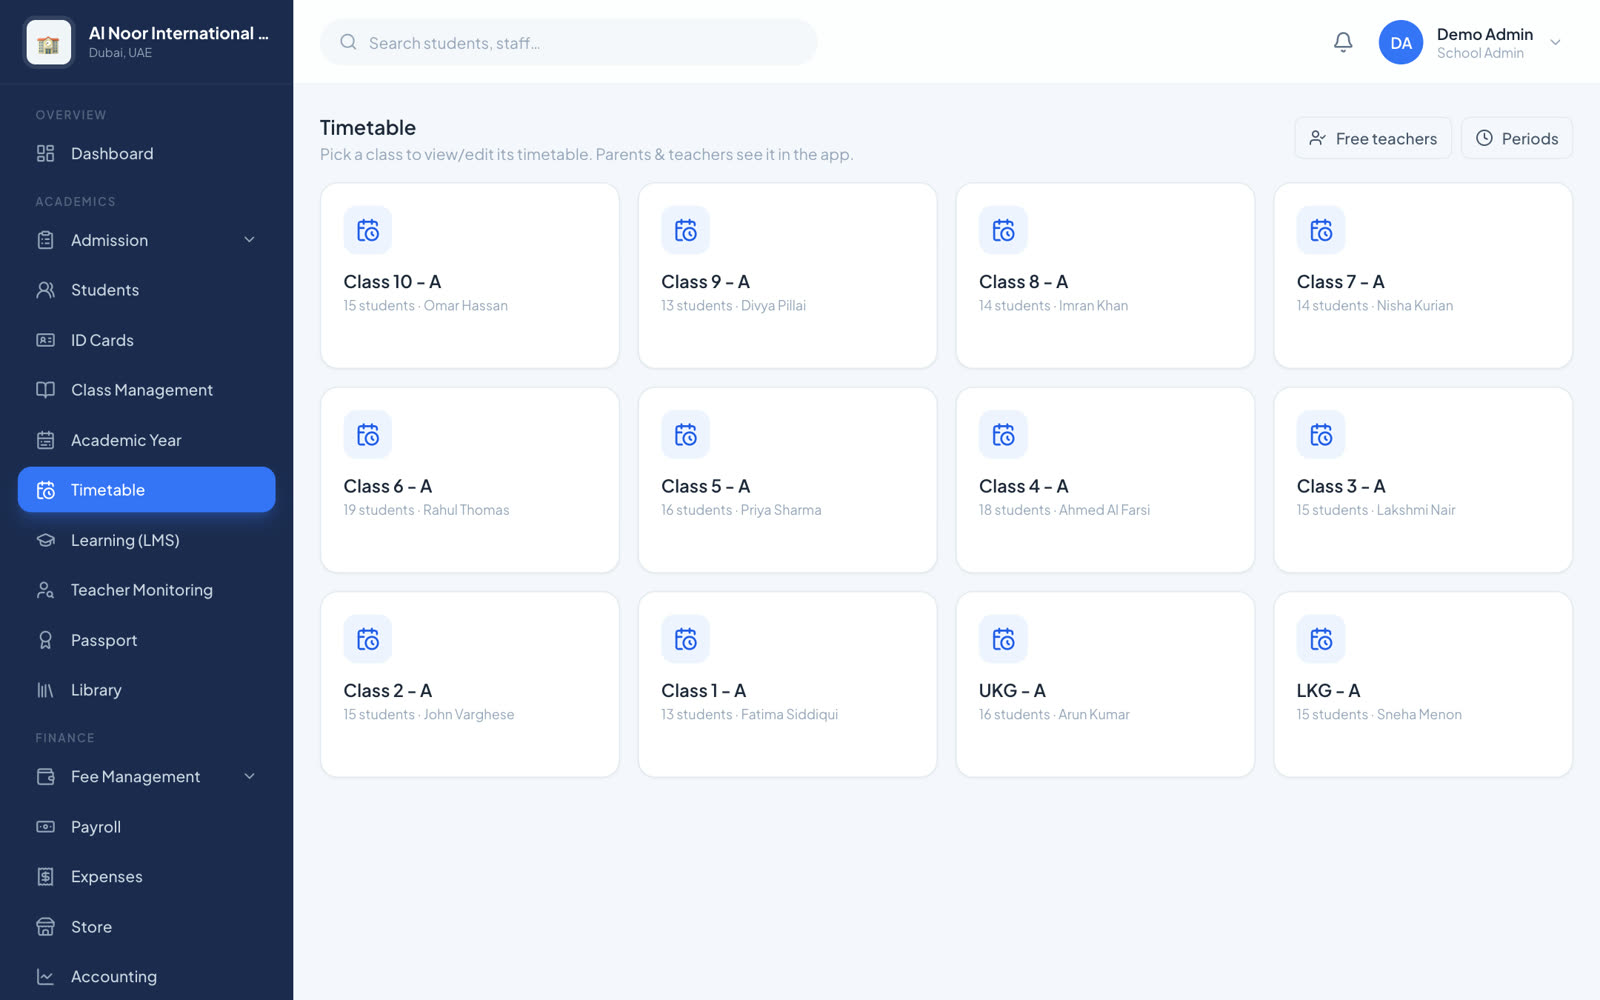Screen dimensions: 1600x1000
Task: Click the Store shop icon
Action: click(45, 927)
